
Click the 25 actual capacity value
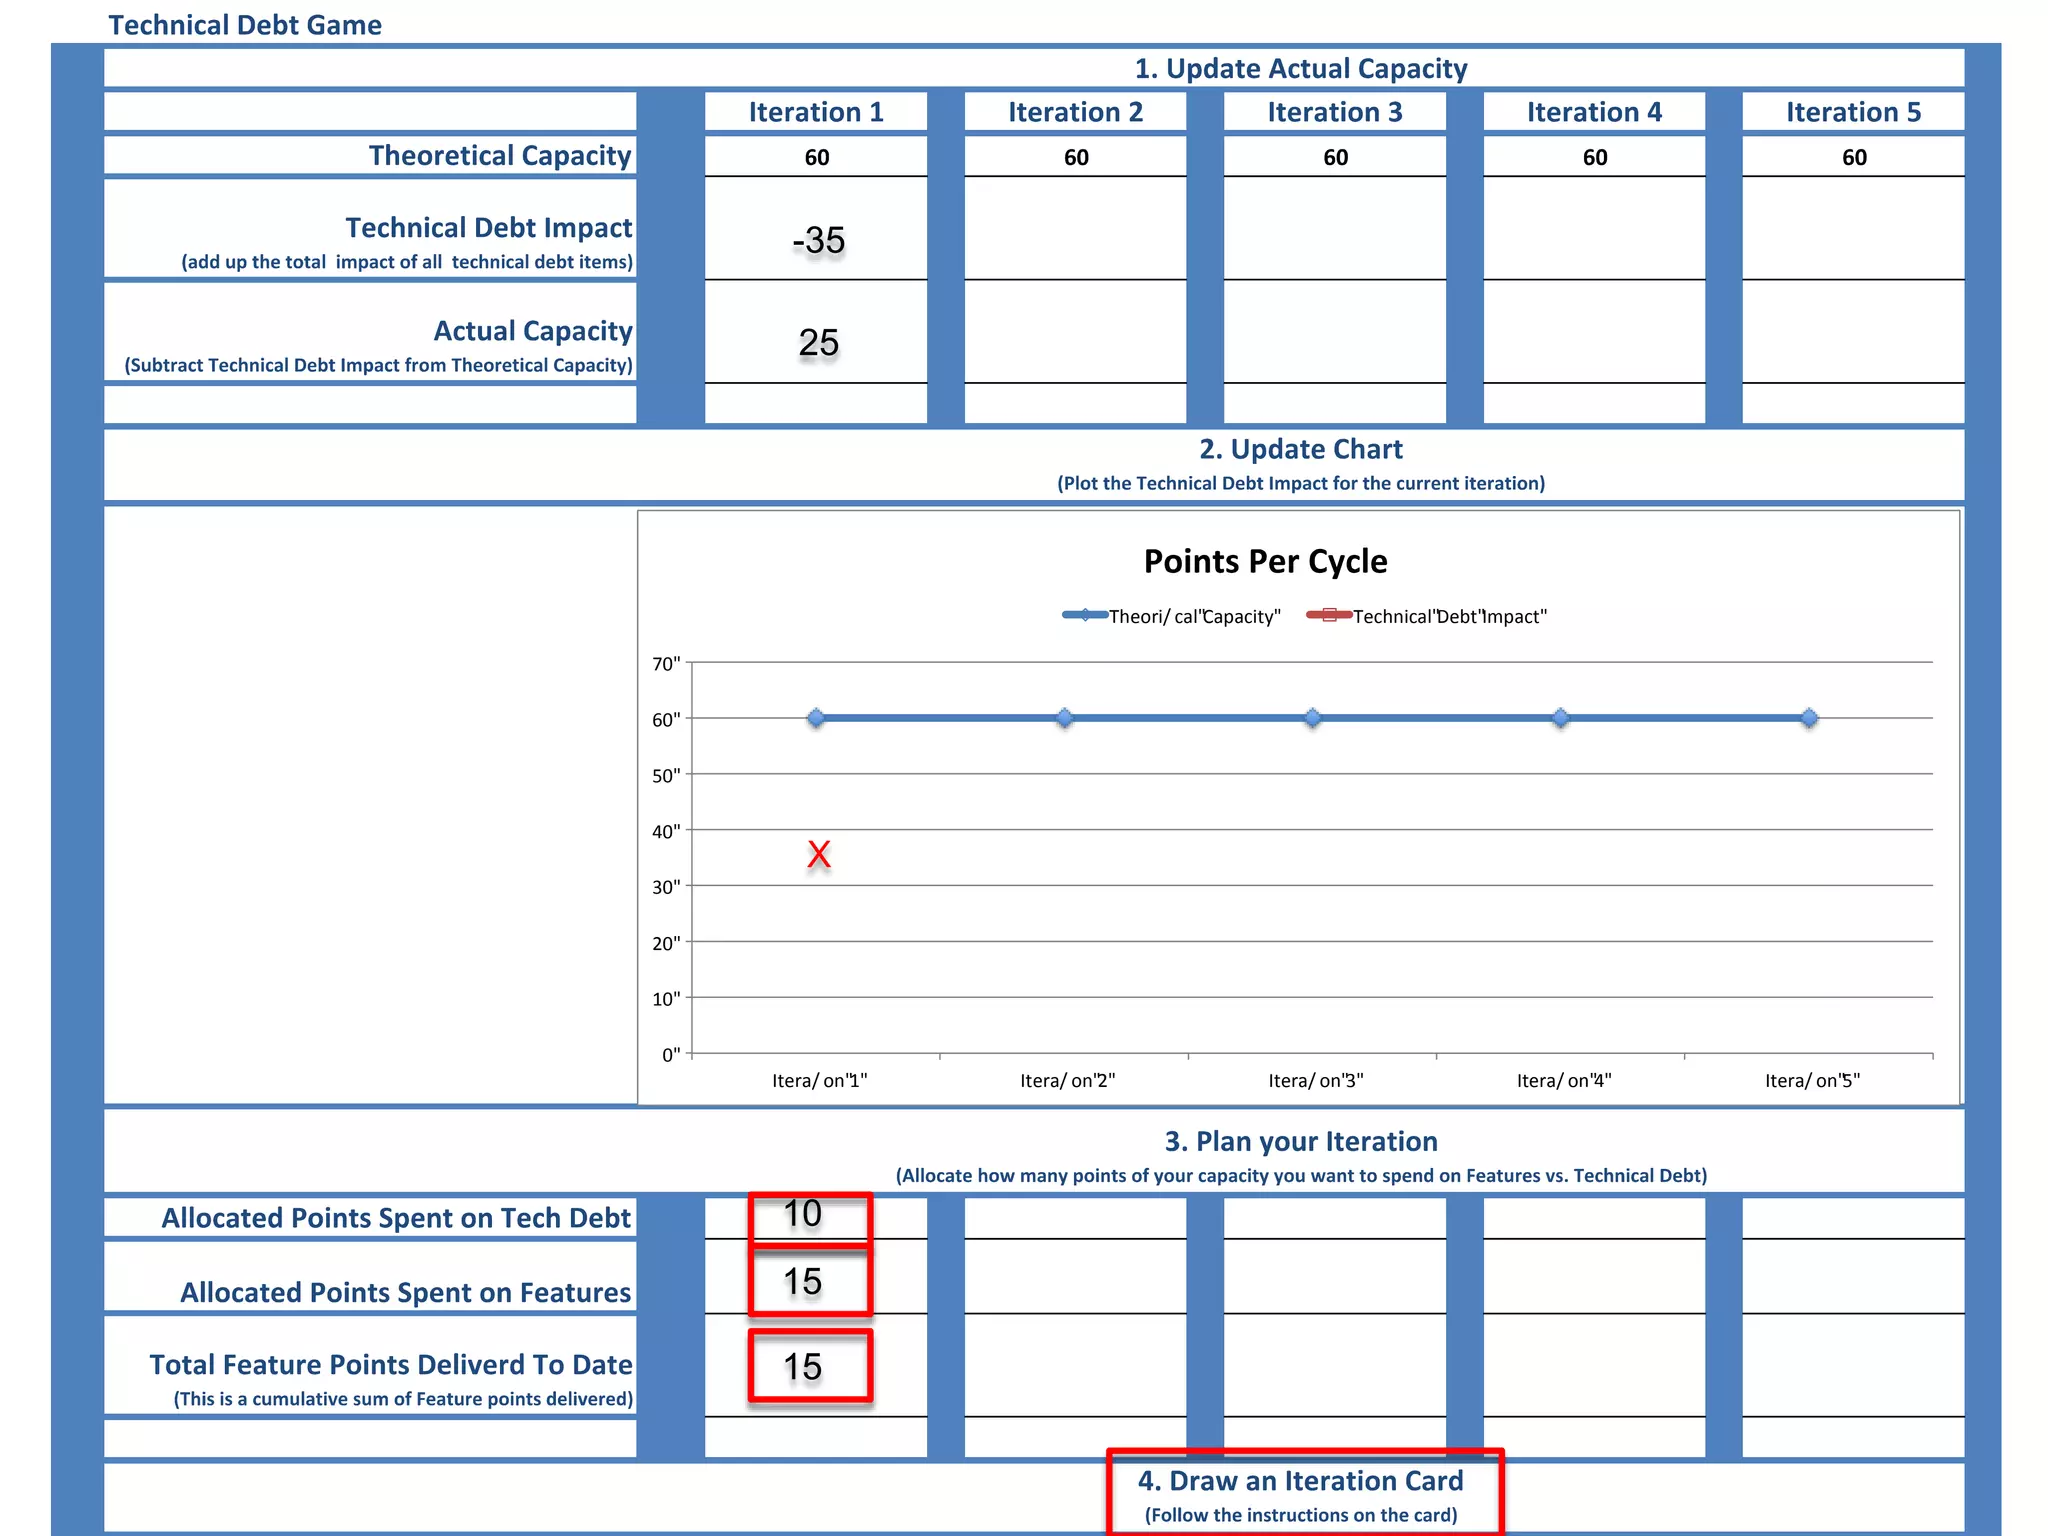[818, 343]
